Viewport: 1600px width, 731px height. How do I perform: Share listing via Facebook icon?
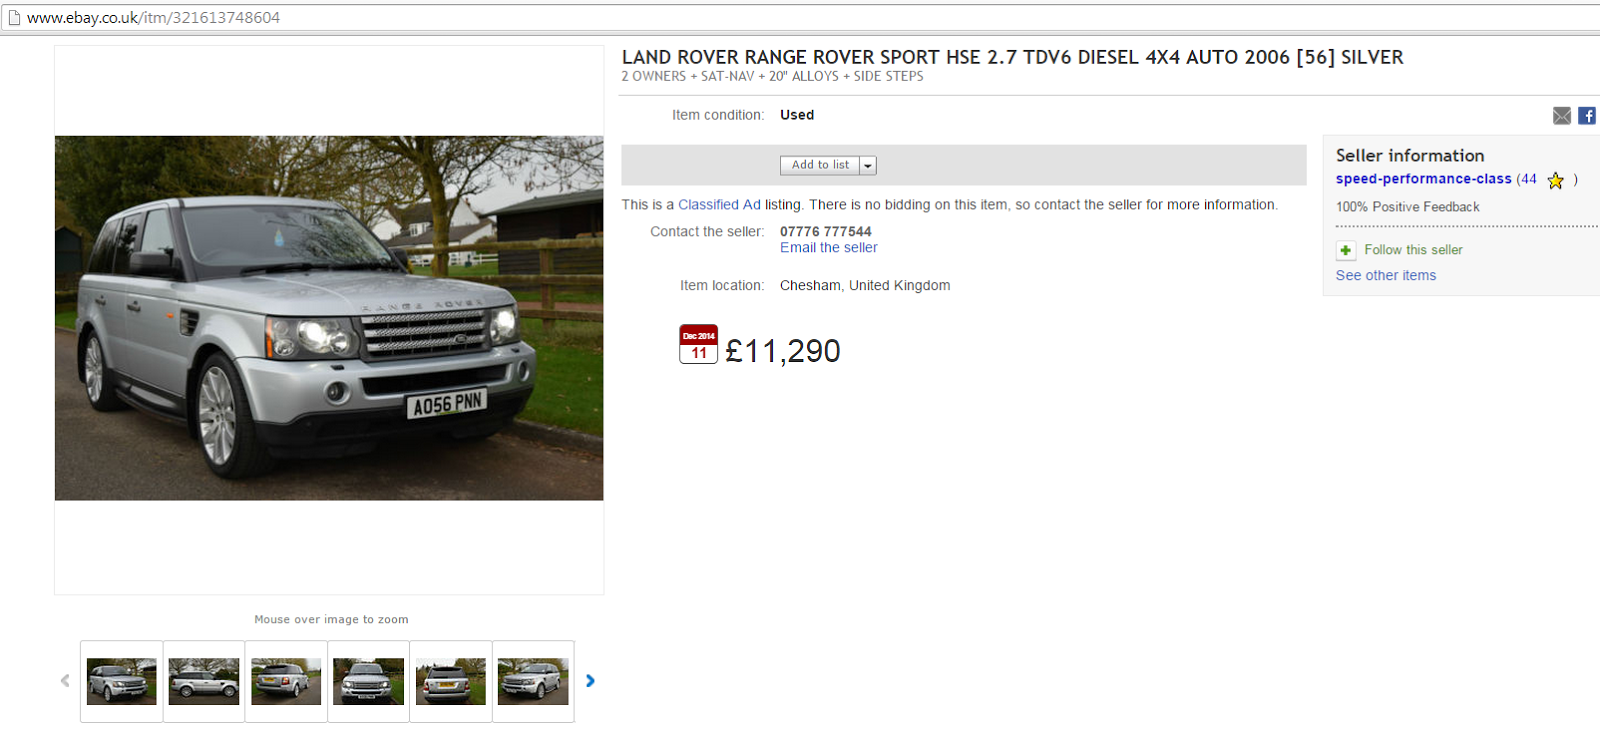(1587, 116)
